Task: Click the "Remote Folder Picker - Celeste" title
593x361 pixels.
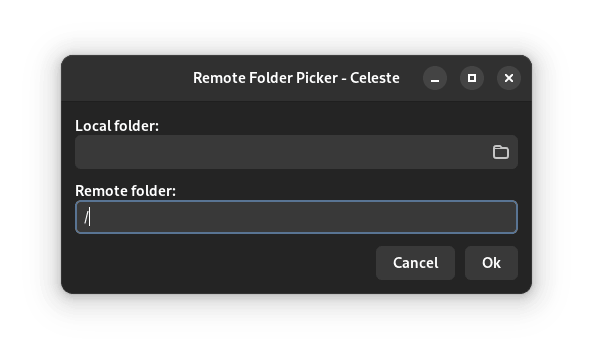Action: 296,78
